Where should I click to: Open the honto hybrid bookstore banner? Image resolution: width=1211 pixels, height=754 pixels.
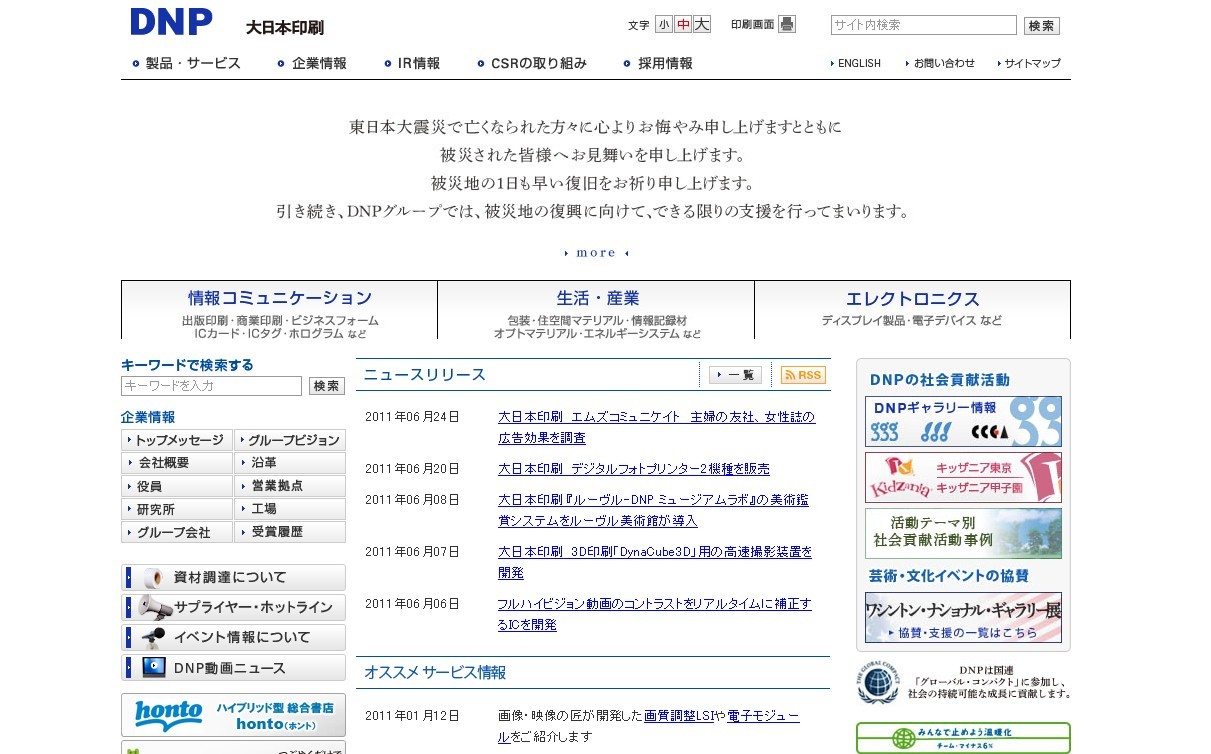tap(233, 715)
